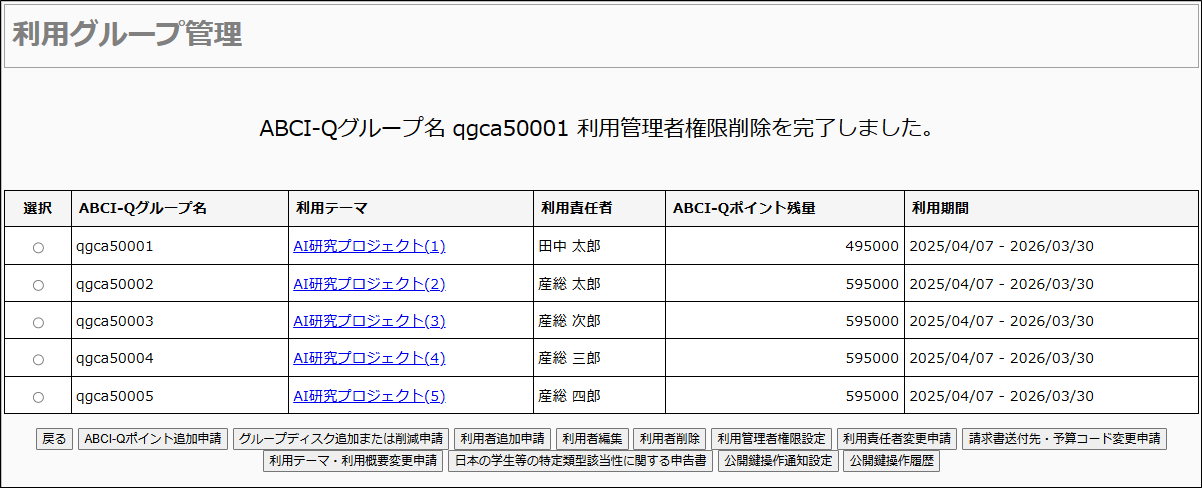Screen dimensions: 1202x488
Task: Select the radio button for qgca50001
Action: point(38,247)
